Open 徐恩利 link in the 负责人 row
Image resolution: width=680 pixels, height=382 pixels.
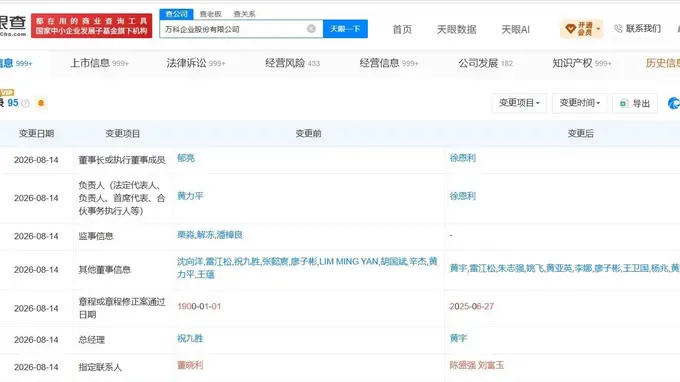coord(462,196)
